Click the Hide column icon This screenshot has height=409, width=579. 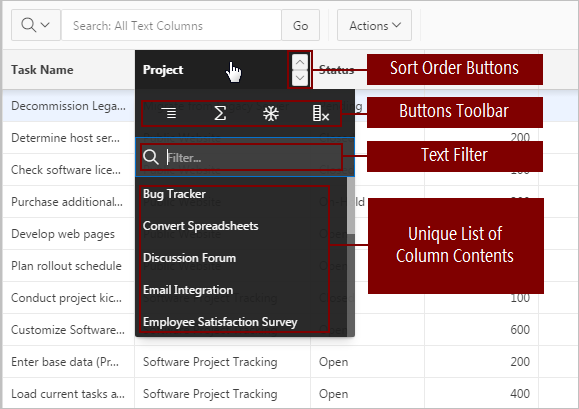point(321,113)
